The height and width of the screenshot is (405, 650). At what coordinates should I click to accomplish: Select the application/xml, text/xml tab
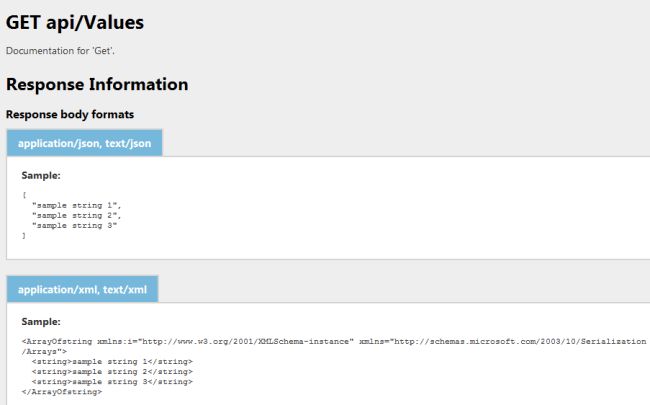82,289
